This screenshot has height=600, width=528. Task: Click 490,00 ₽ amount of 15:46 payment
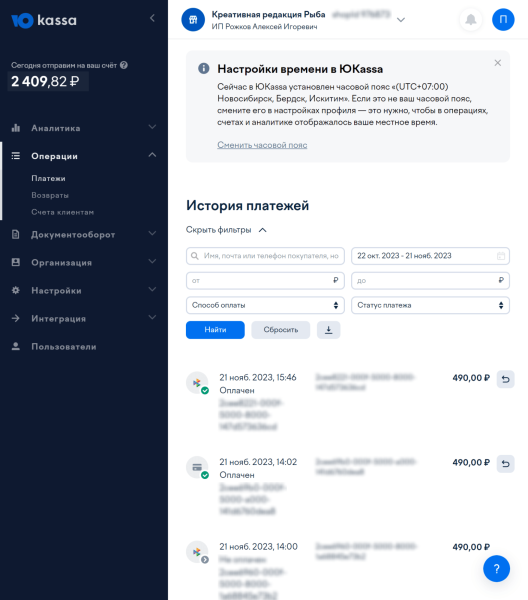(471, 378)
